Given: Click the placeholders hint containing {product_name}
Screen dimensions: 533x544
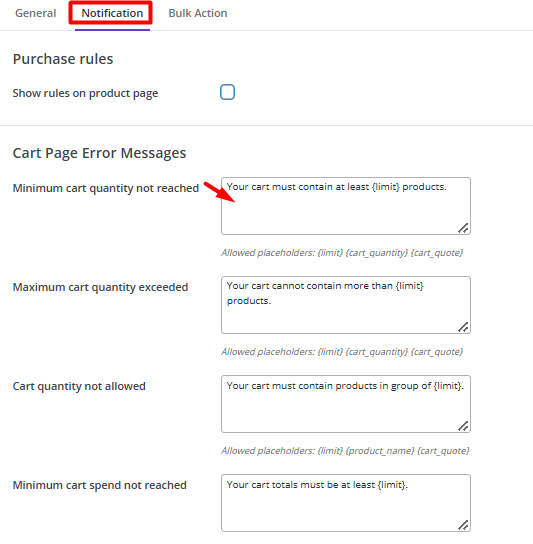Looking at the screenshot, I should pyautogui.click(x=345, y=451).
